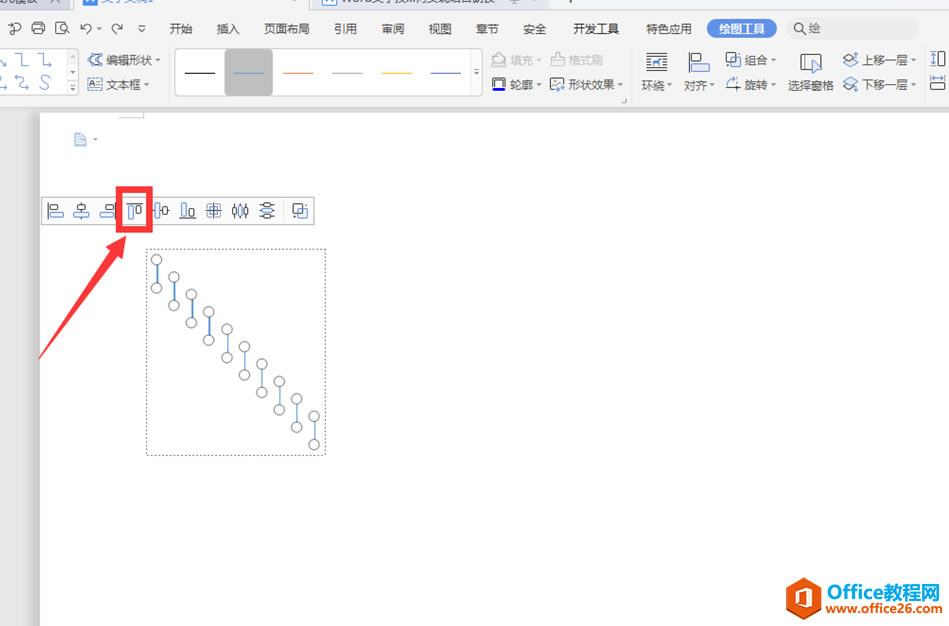Align selected shapes to the top
The height and width of the screenshot is (626, 949).
[134, 211]
